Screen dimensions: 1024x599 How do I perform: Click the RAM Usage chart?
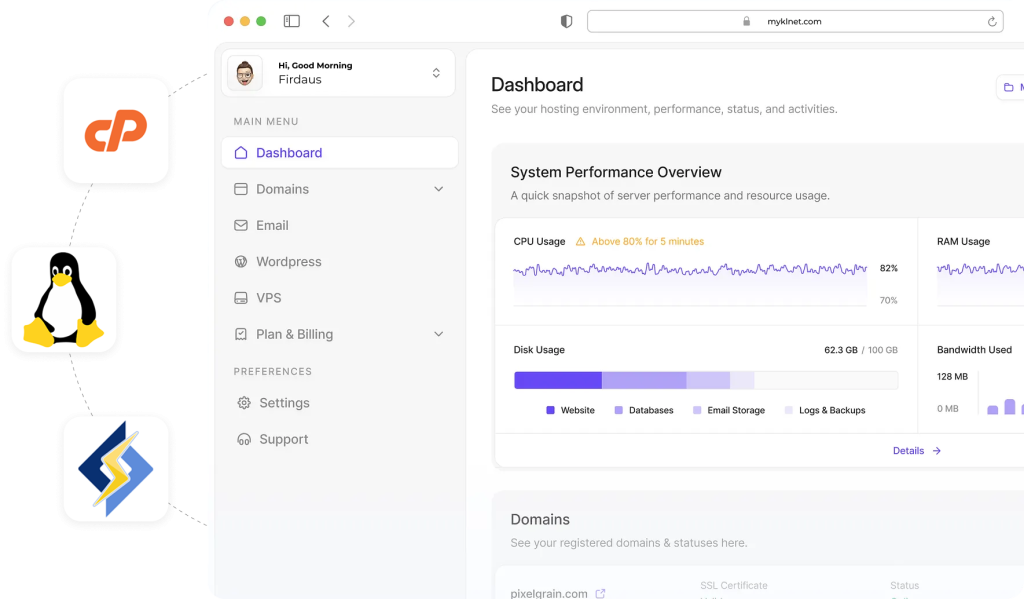980,283
